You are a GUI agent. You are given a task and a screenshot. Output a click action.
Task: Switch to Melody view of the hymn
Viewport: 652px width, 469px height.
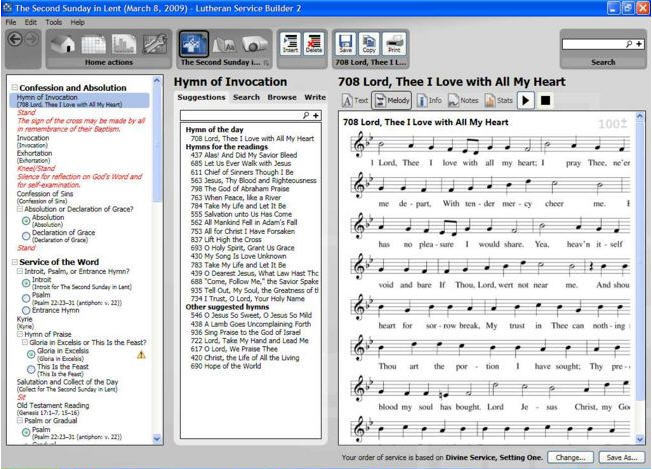[x=392, y=100]
